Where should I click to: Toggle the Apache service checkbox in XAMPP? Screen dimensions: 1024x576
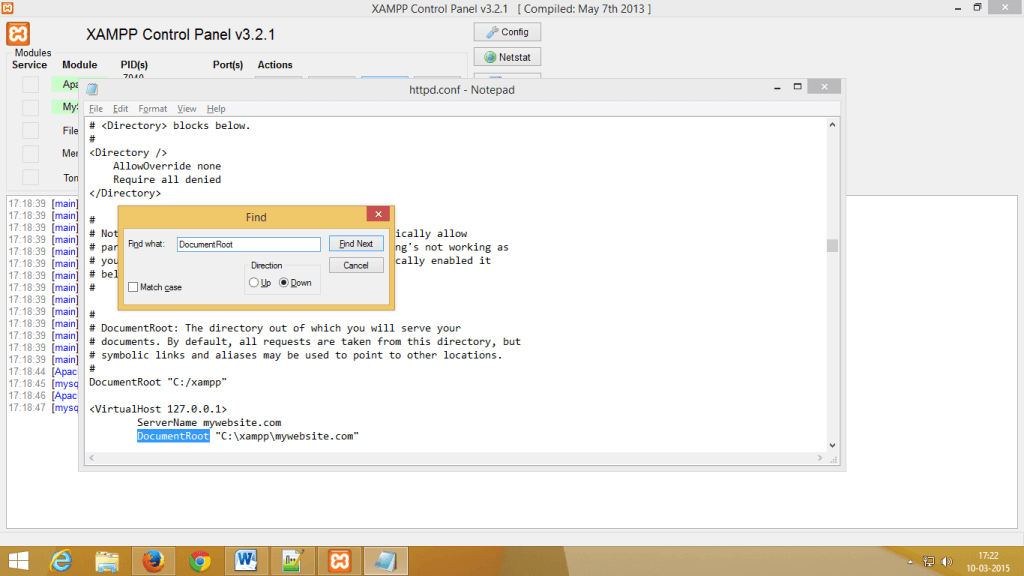tap(30, 84)
